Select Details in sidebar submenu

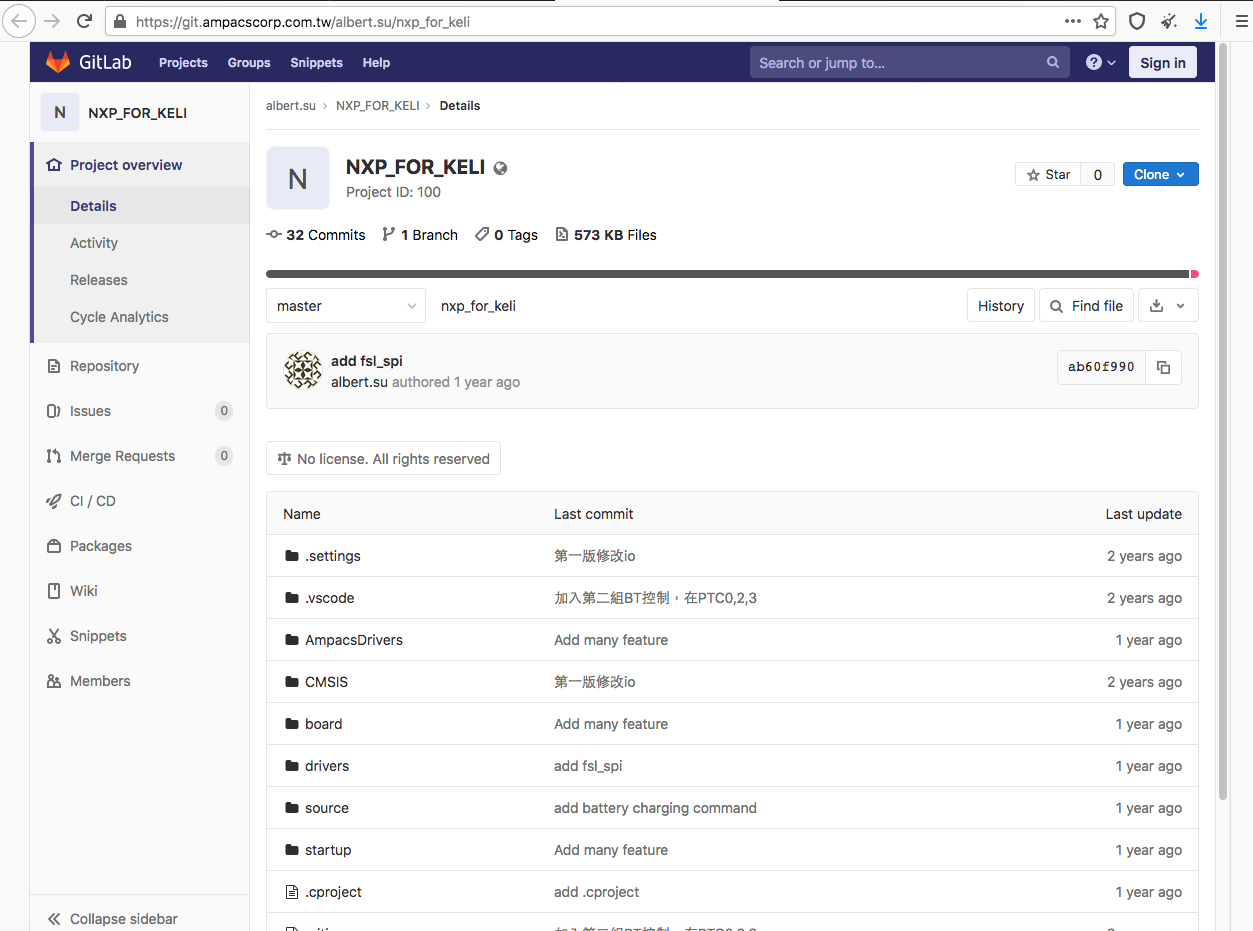(93, 206)
